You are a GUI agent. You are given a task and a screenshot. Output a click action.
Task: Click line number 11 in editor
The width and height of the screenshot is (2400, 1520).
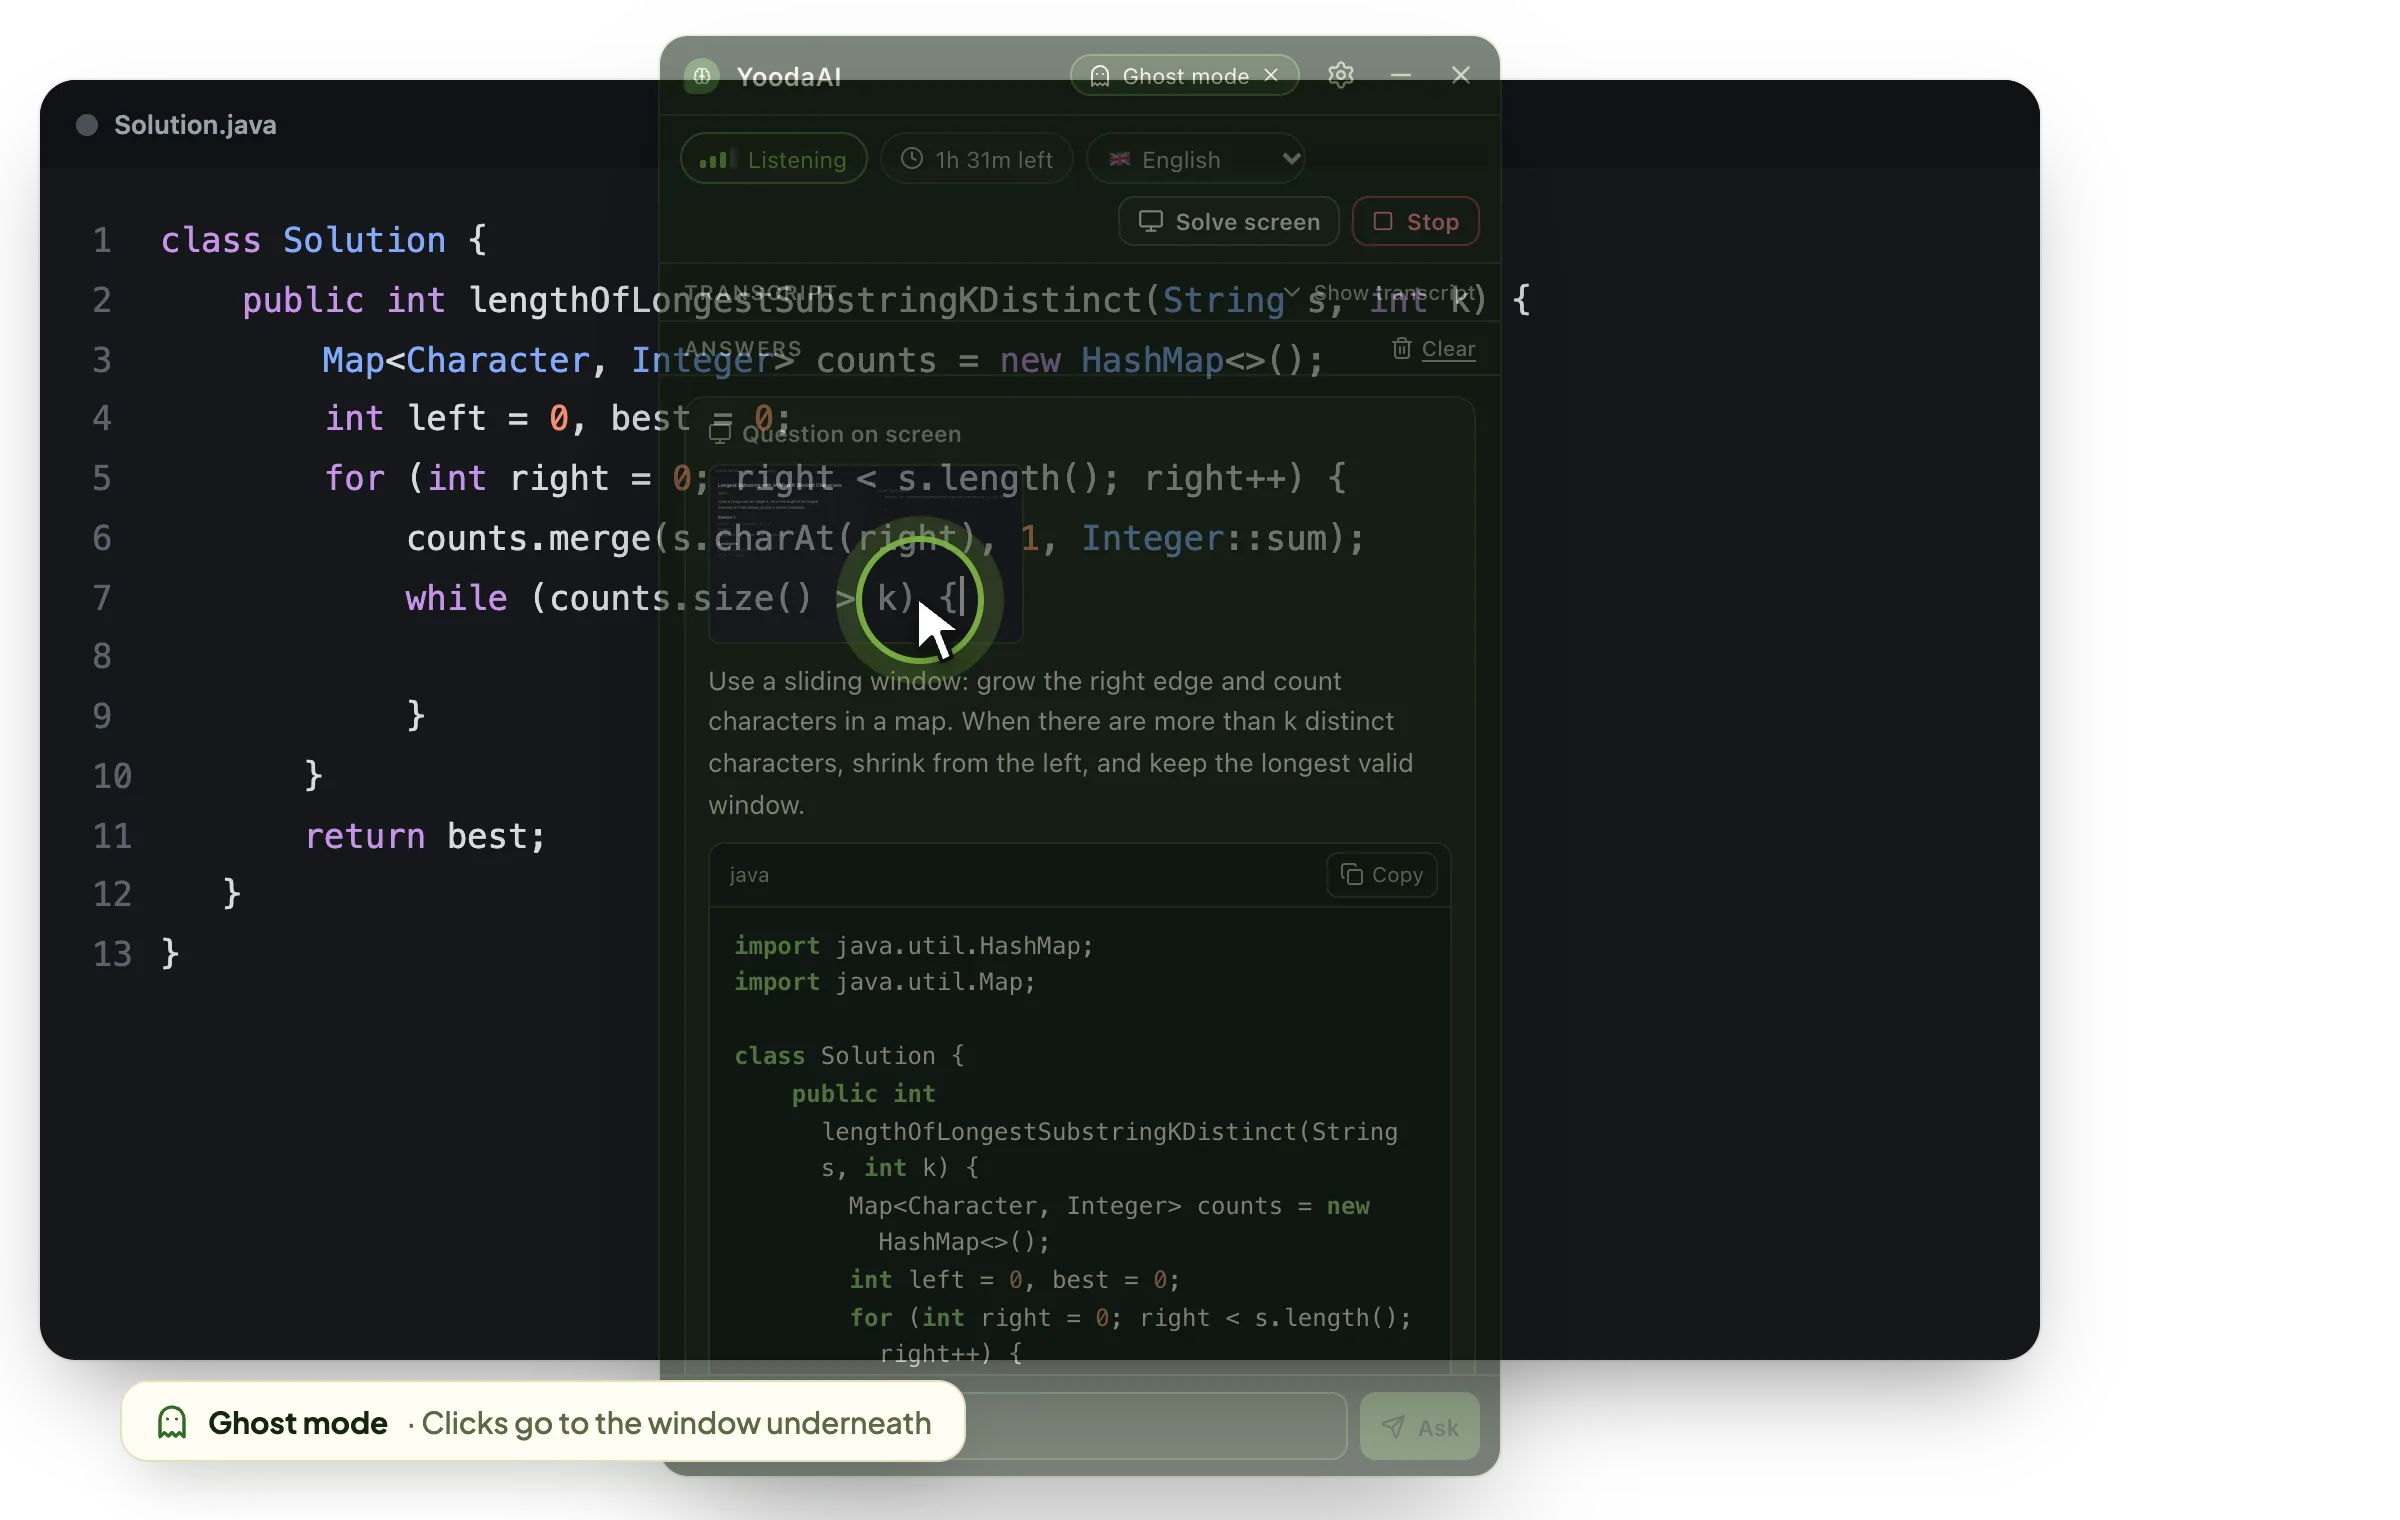112,836
